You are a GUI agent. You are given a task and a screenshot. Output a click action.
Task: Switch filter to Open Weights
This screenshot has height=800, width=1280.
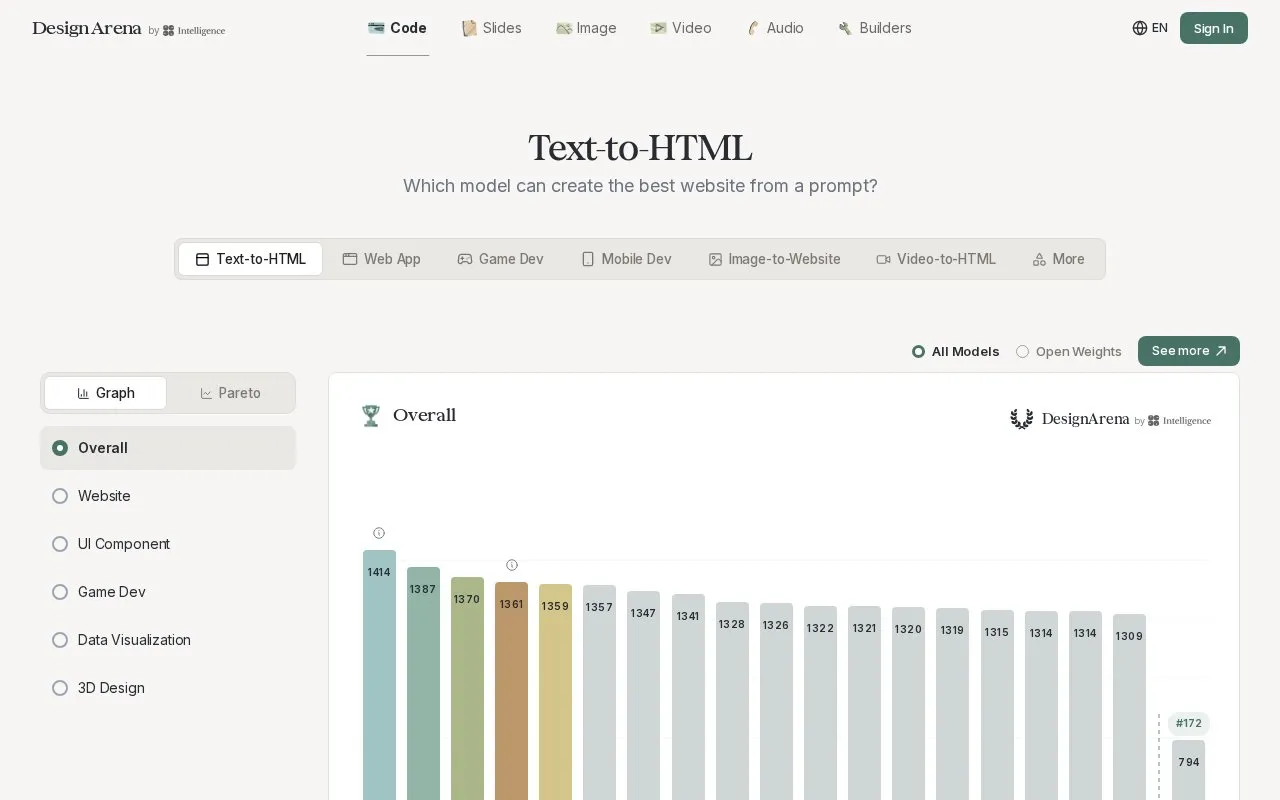pos(1068,351)
